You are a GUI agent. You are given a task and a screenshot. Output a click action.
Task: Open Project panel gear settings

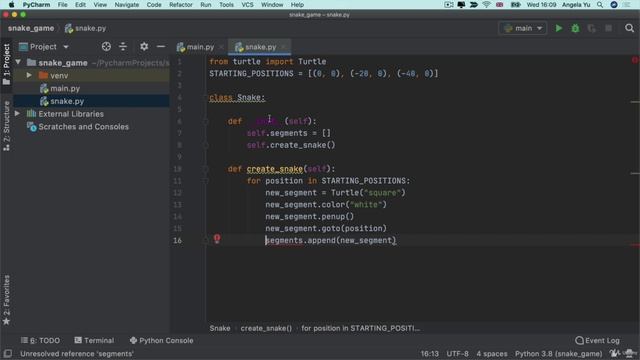144,47
